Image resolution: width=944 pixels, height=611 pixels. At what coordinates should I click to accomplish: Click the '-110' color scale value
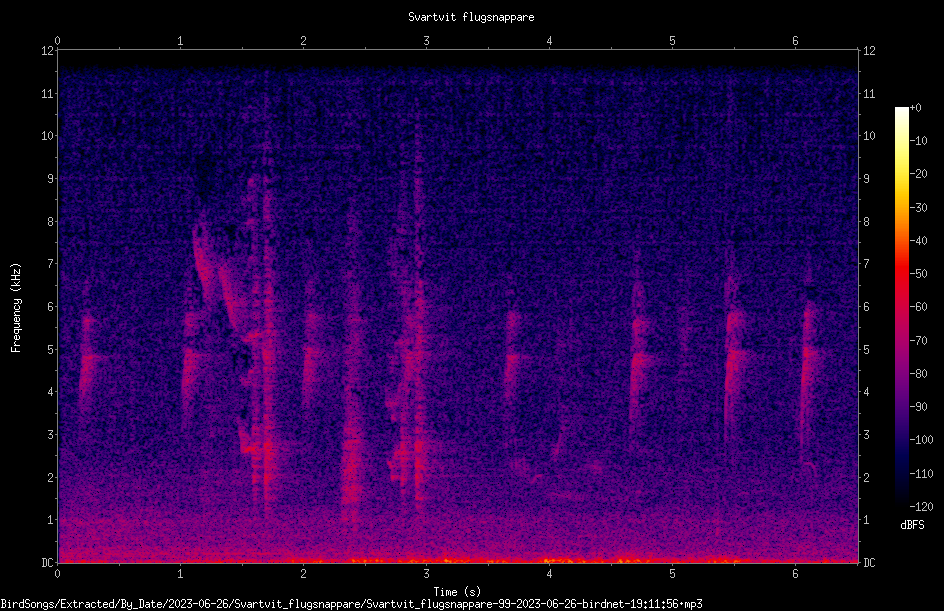coord(921,474)
